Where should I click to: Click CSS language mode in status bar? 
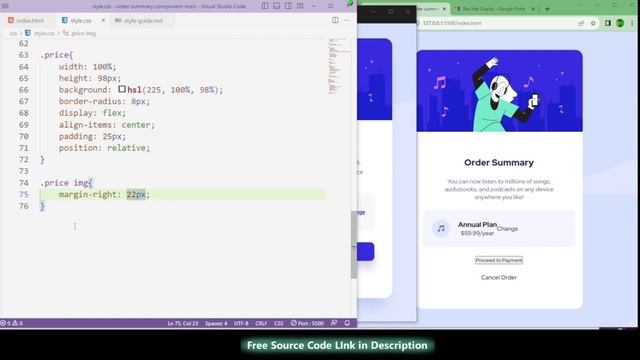tap(279, 323)
